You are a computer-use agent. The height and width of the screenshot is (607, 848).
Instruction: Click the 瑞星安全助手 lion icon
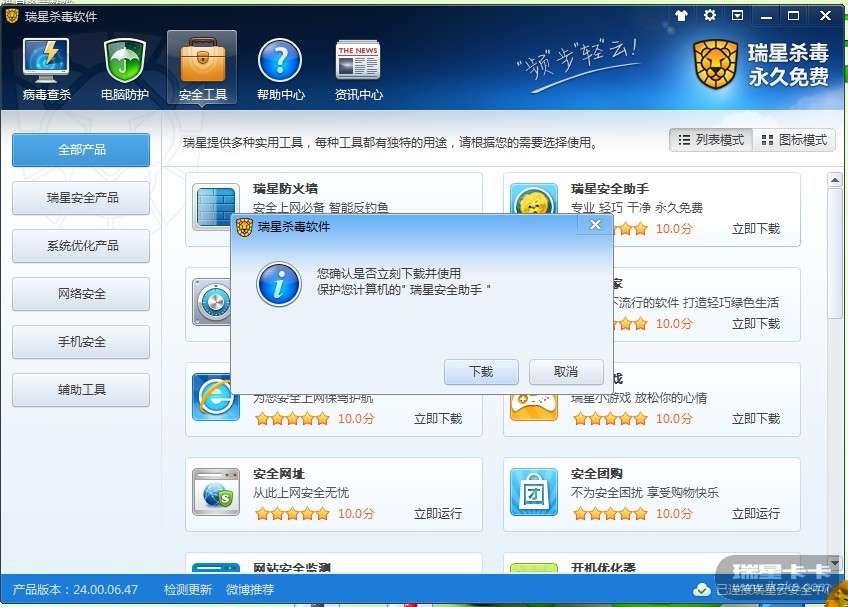point(534,200)
